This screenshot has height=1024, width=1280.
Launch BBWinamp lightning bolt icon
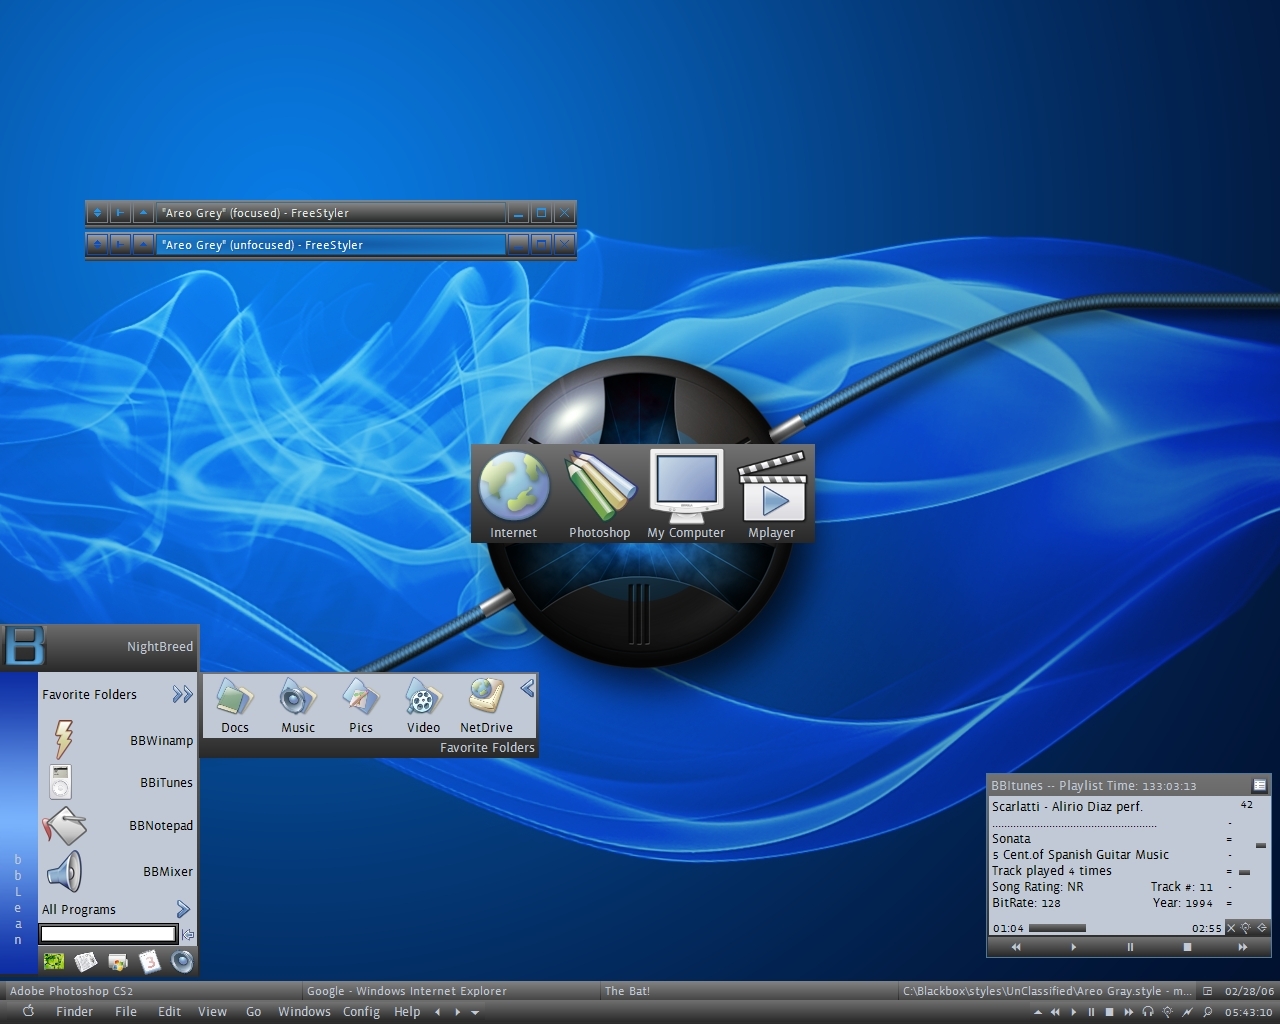click(63, 740)
